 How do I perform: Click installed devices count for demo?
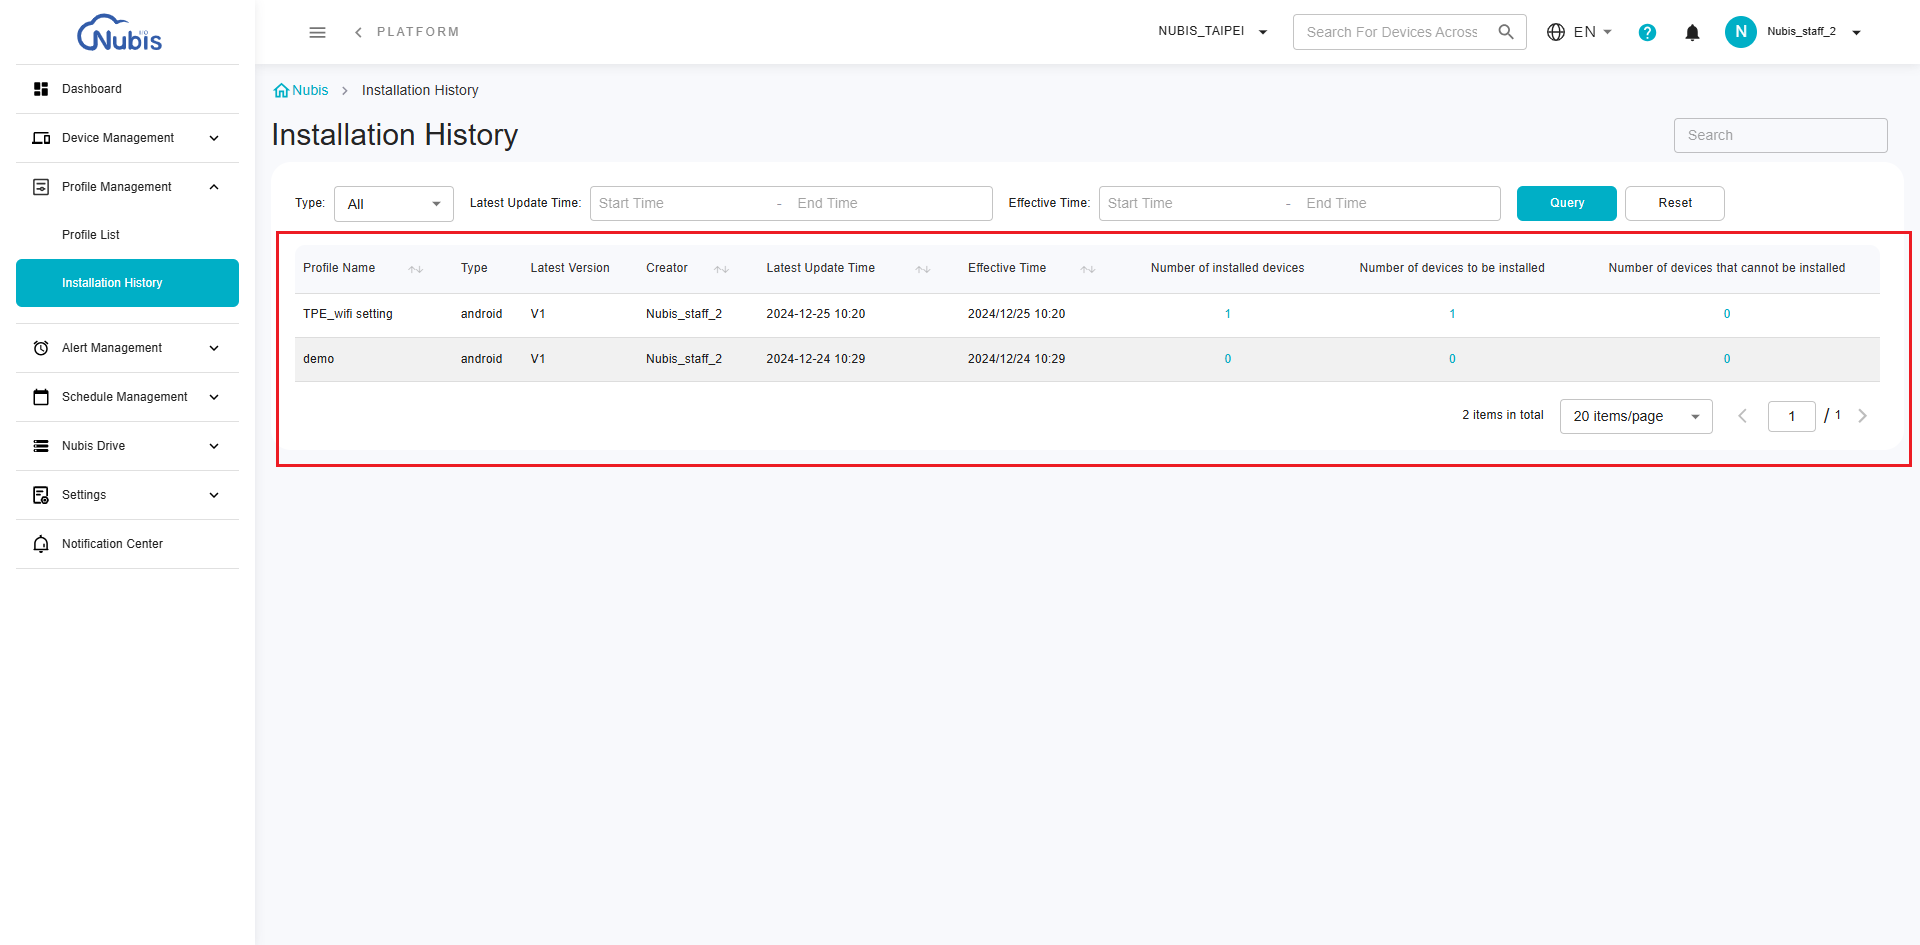[x=1228, y=359]
